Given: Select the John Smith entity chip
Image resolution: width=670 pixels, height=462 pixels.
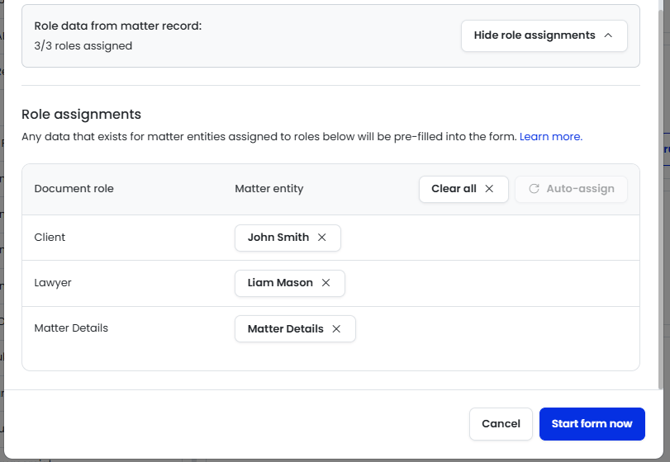Looking at the screenshot, I should [x=278, y=238].
